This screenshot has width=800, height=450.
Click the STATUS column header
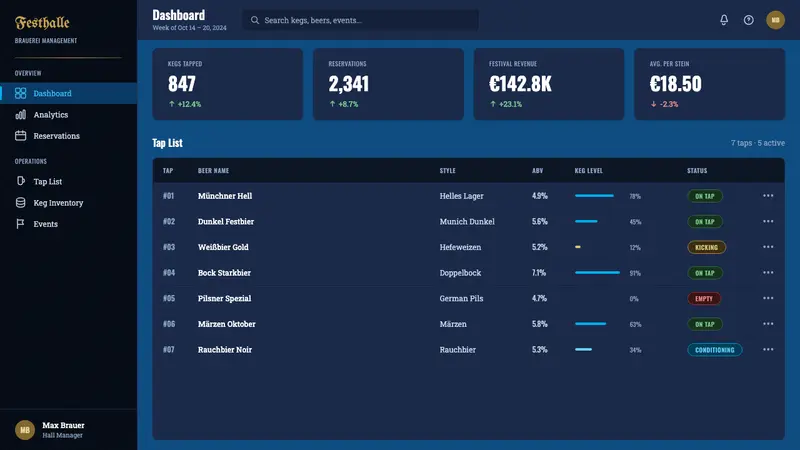click(697, 170)
